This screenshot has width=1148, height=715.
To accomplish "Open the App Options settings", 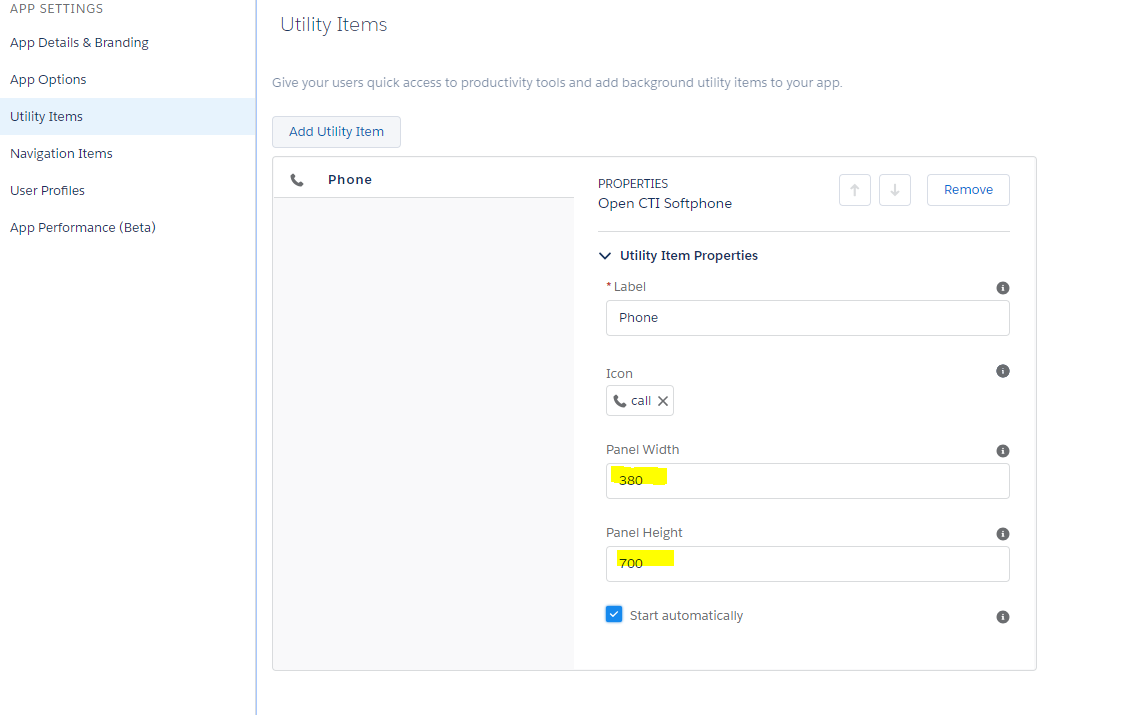I will (x=48, y=80).
